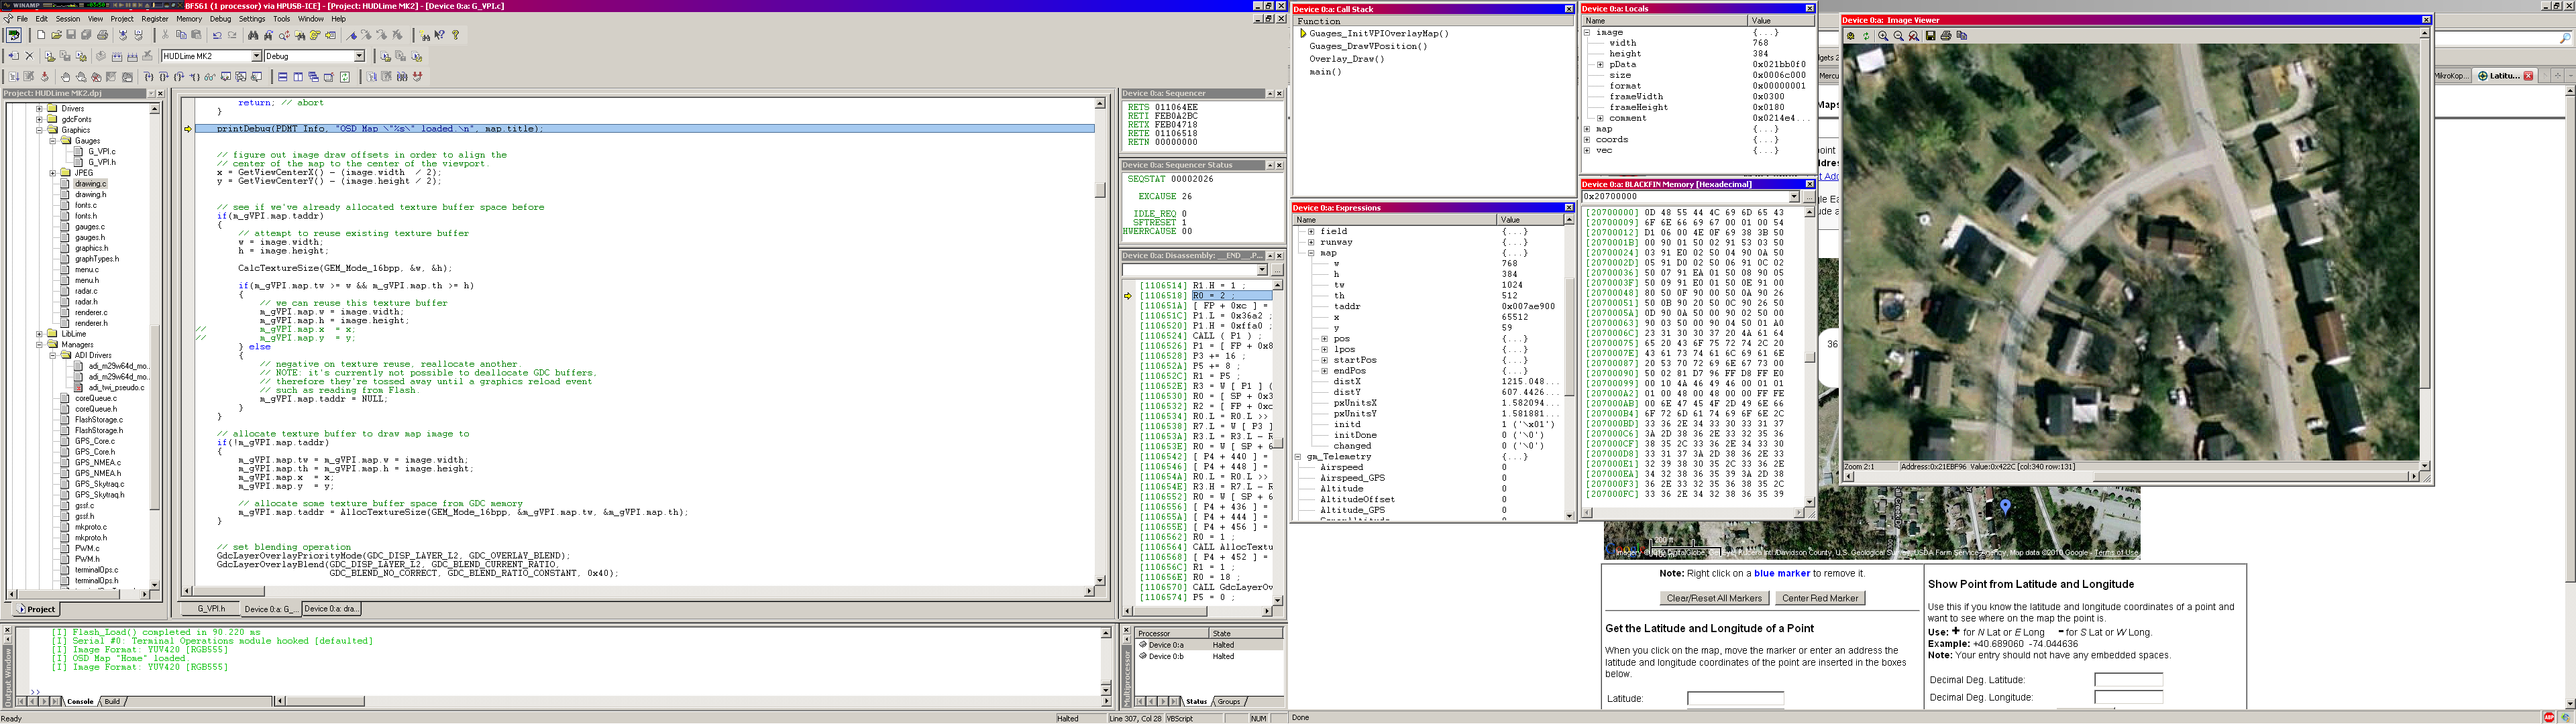This screenshot has width=2576, height=724.
Task: Expand pData in the Locals panel
Action: [x=1600, y=65]
